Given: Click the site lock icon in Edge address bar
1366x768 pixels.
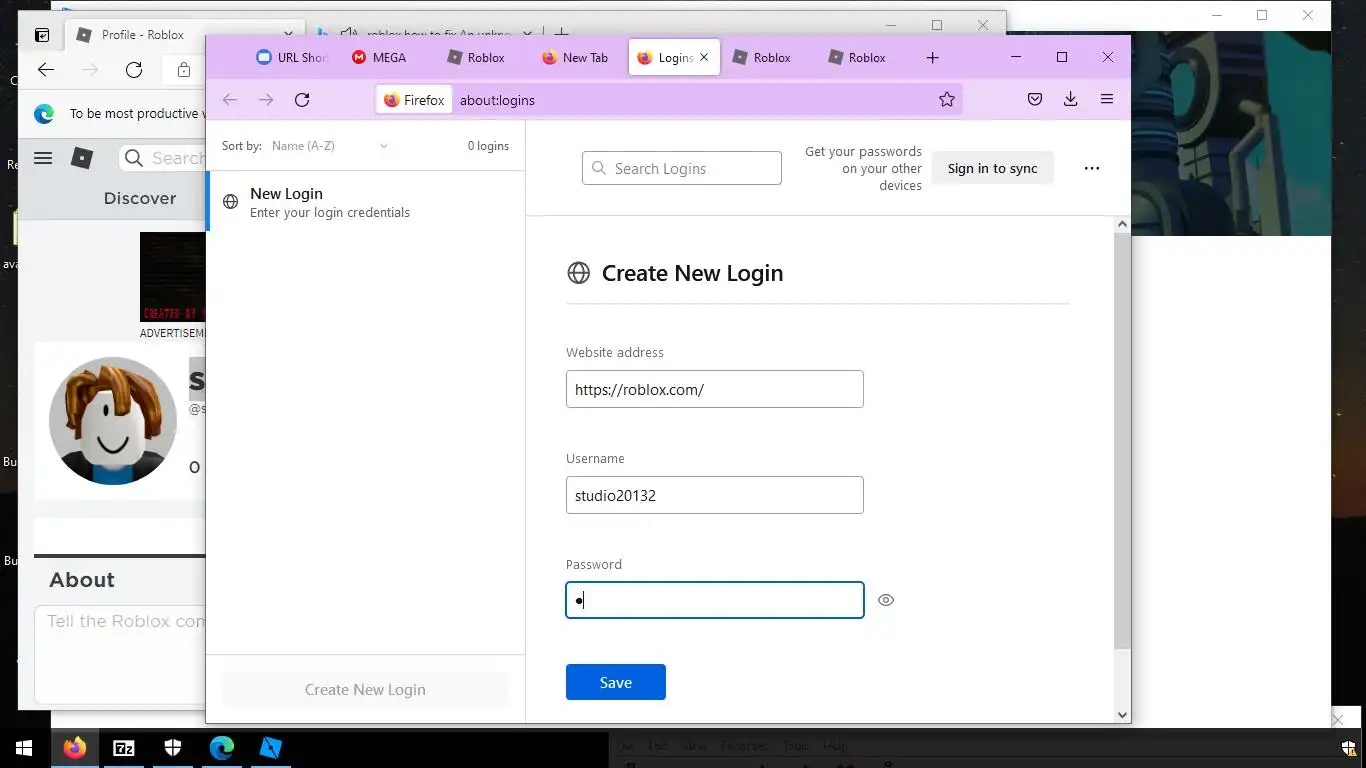Looking at the screenshot, I should 183,69.
